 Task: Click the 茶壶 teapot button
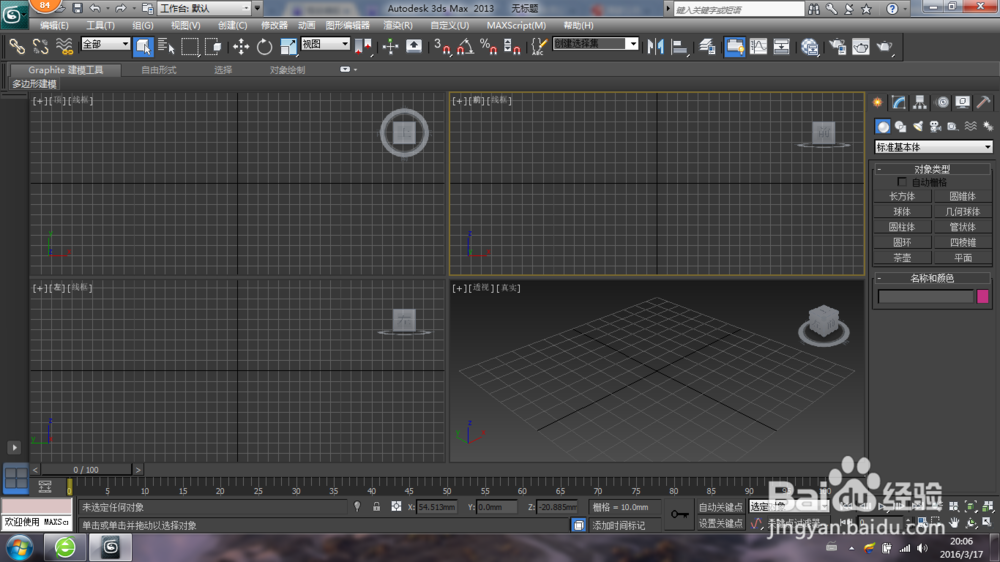click(902, 258)
